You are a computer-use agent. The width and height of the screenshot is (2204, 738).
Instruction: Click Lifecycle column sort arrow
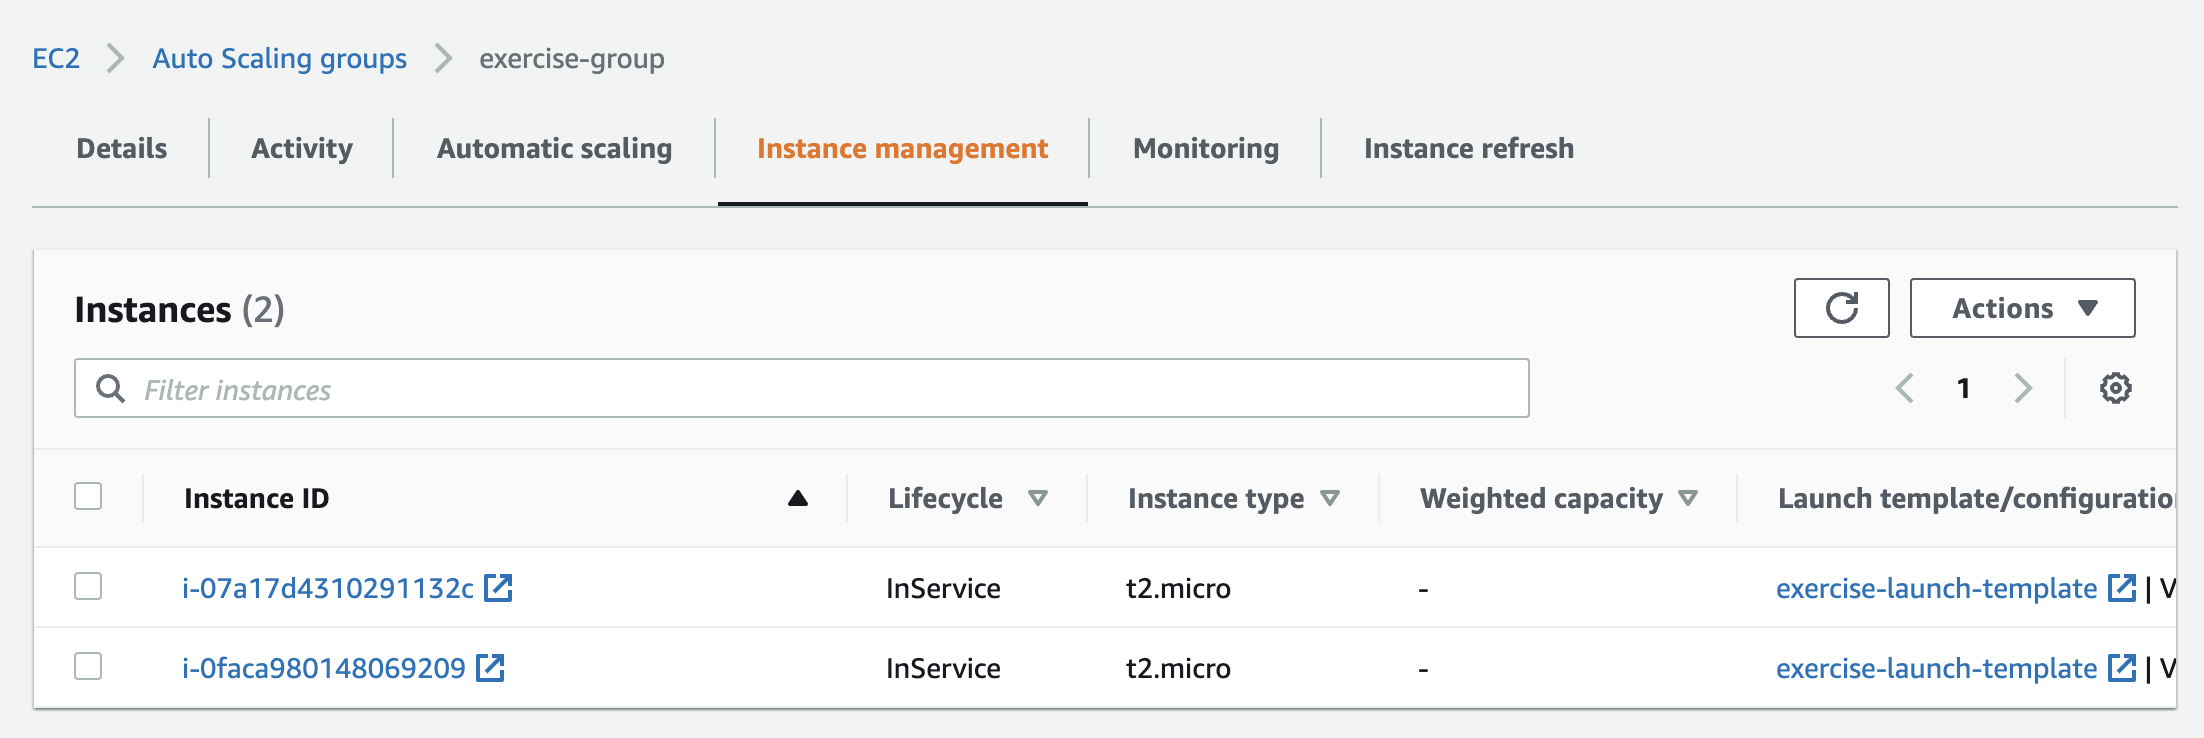(1038, 498)
